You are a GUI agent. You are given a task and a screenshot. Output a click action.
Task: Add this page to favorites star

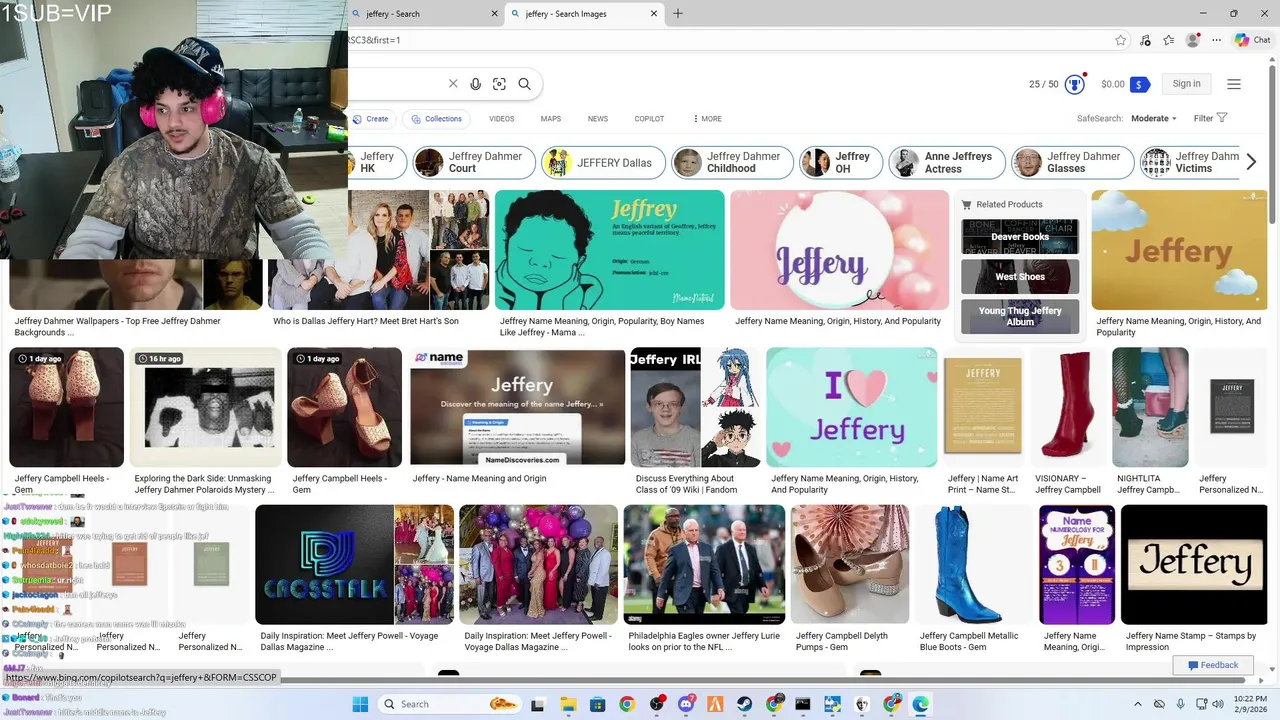[1121, 40]
